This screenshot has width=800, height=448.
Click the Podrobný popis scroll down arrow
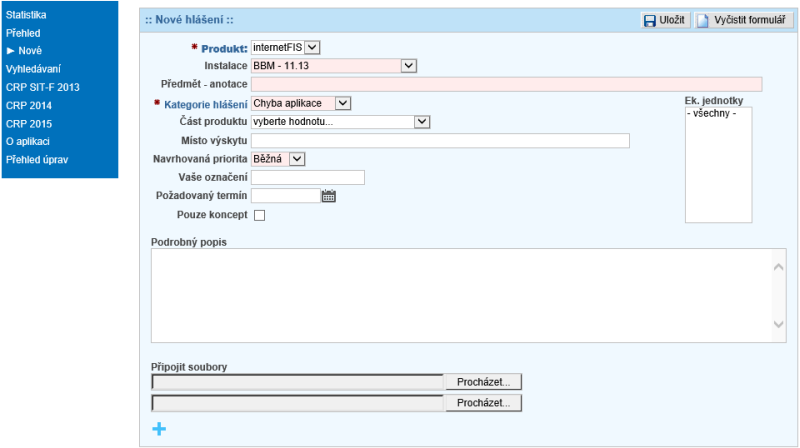tap(779, 324)
